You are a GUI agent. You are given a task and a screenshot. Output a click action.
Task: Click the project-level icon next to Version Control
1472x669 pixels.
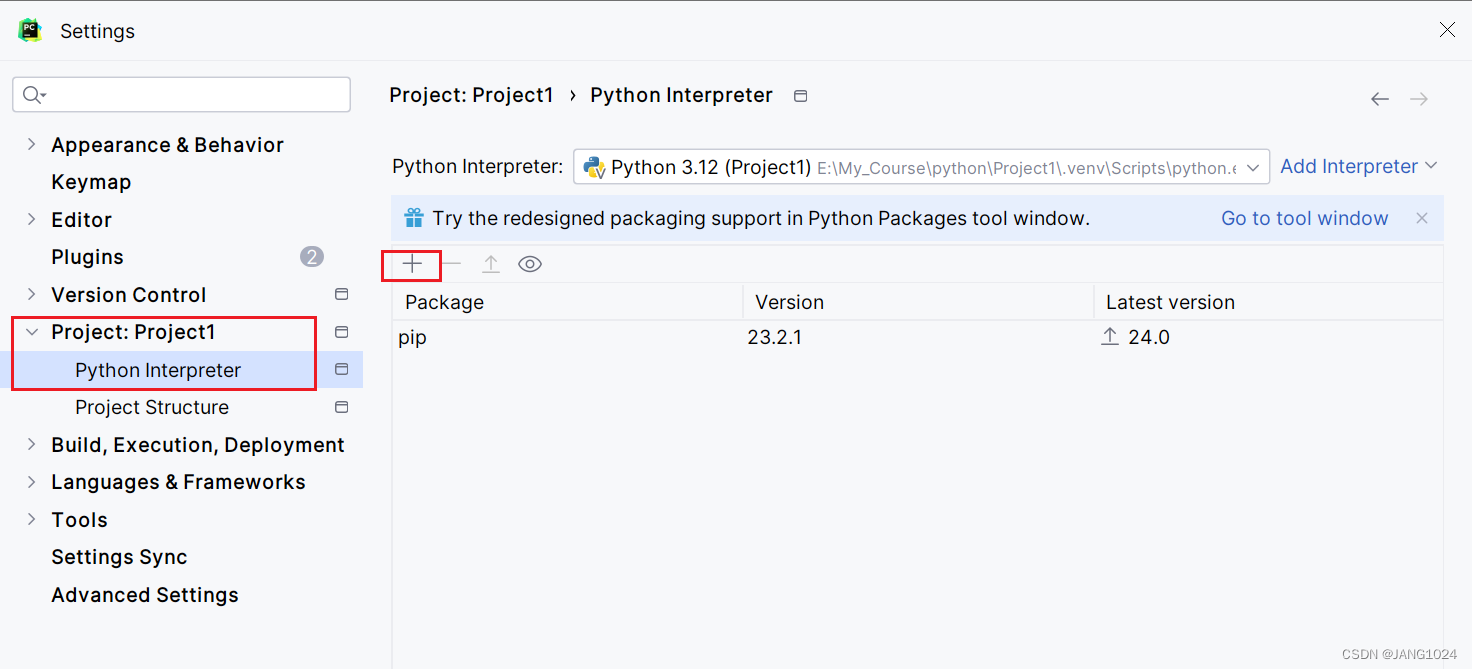click(x=341, y=294)
